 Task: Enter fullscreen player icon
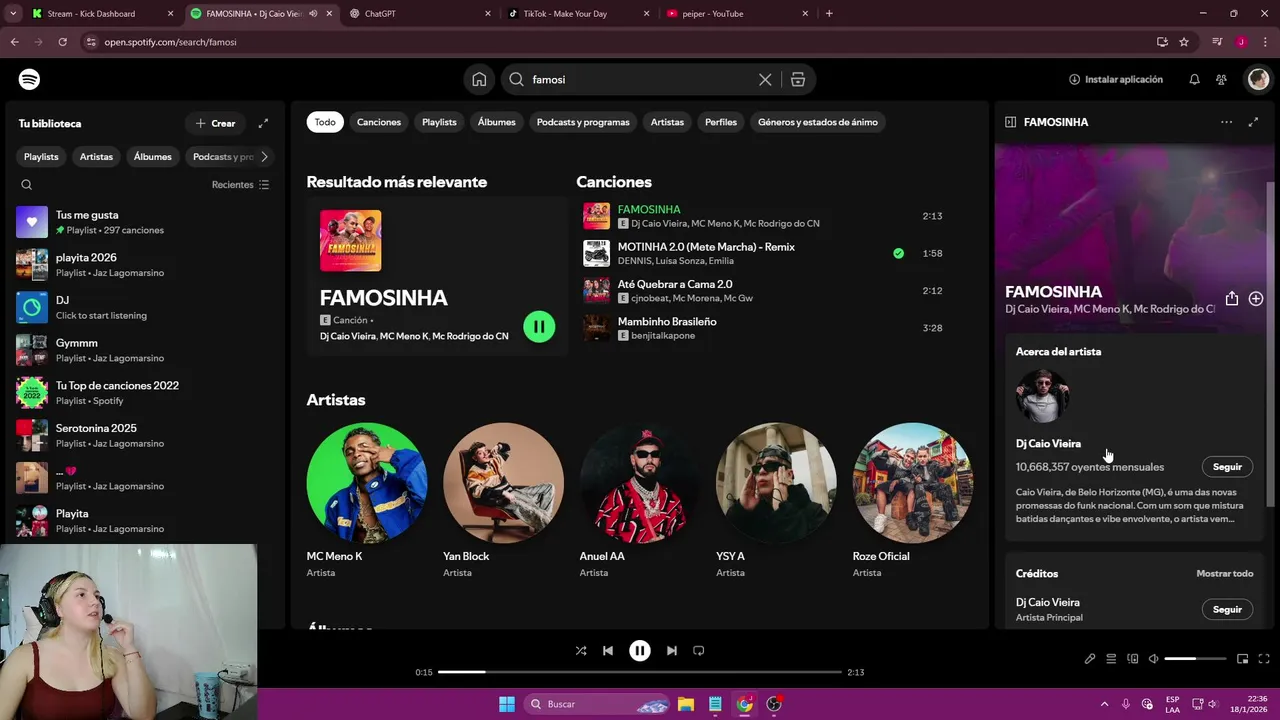coord(1264,659)
